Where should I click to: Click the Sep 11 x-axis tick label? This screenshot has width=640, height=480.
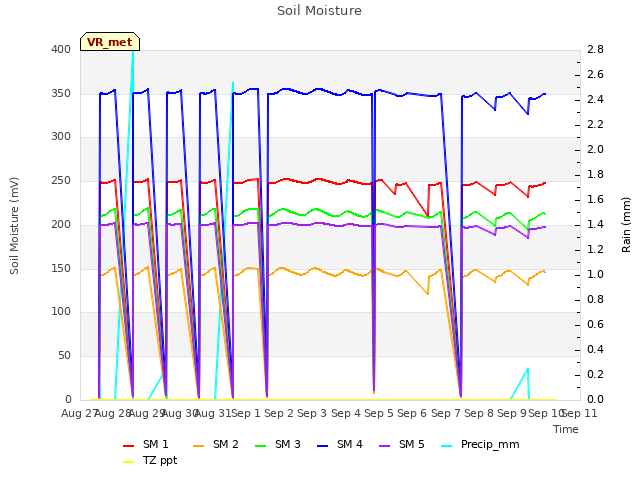579,413
